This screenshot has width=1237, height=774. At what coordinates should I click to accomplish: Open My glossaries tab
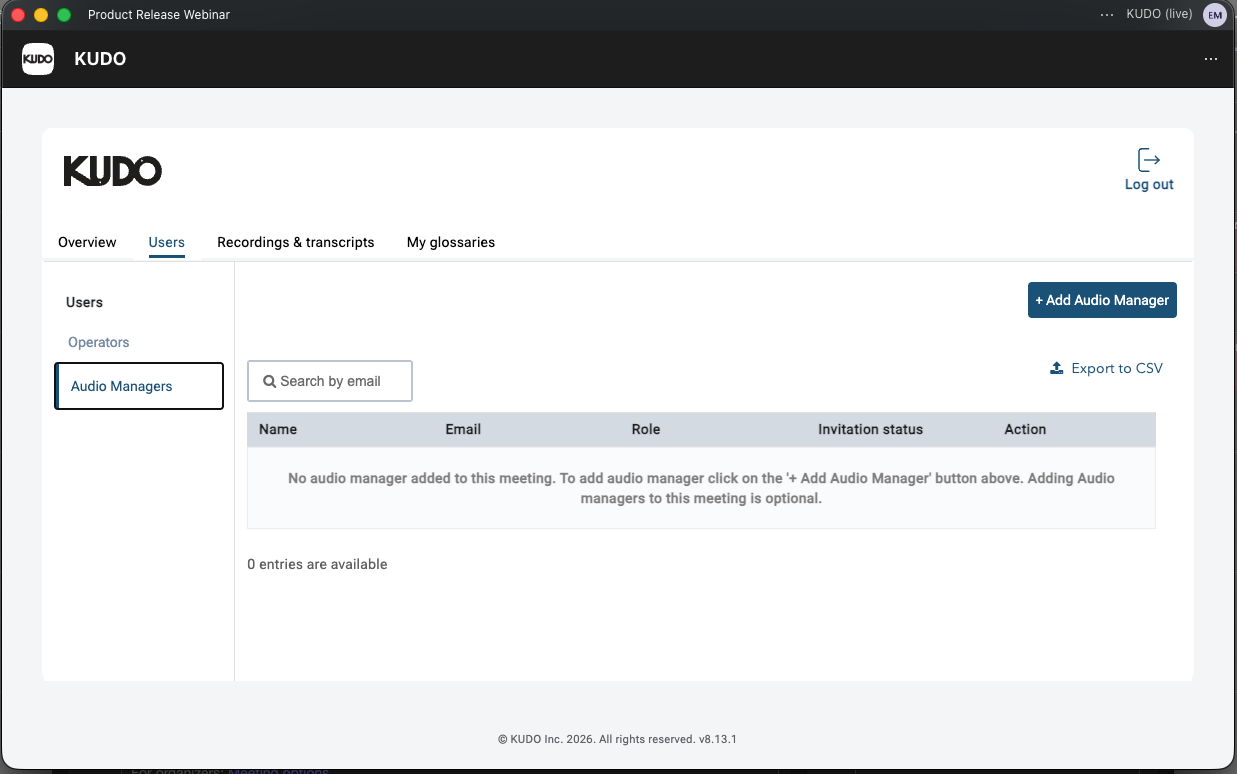point(451,242)
